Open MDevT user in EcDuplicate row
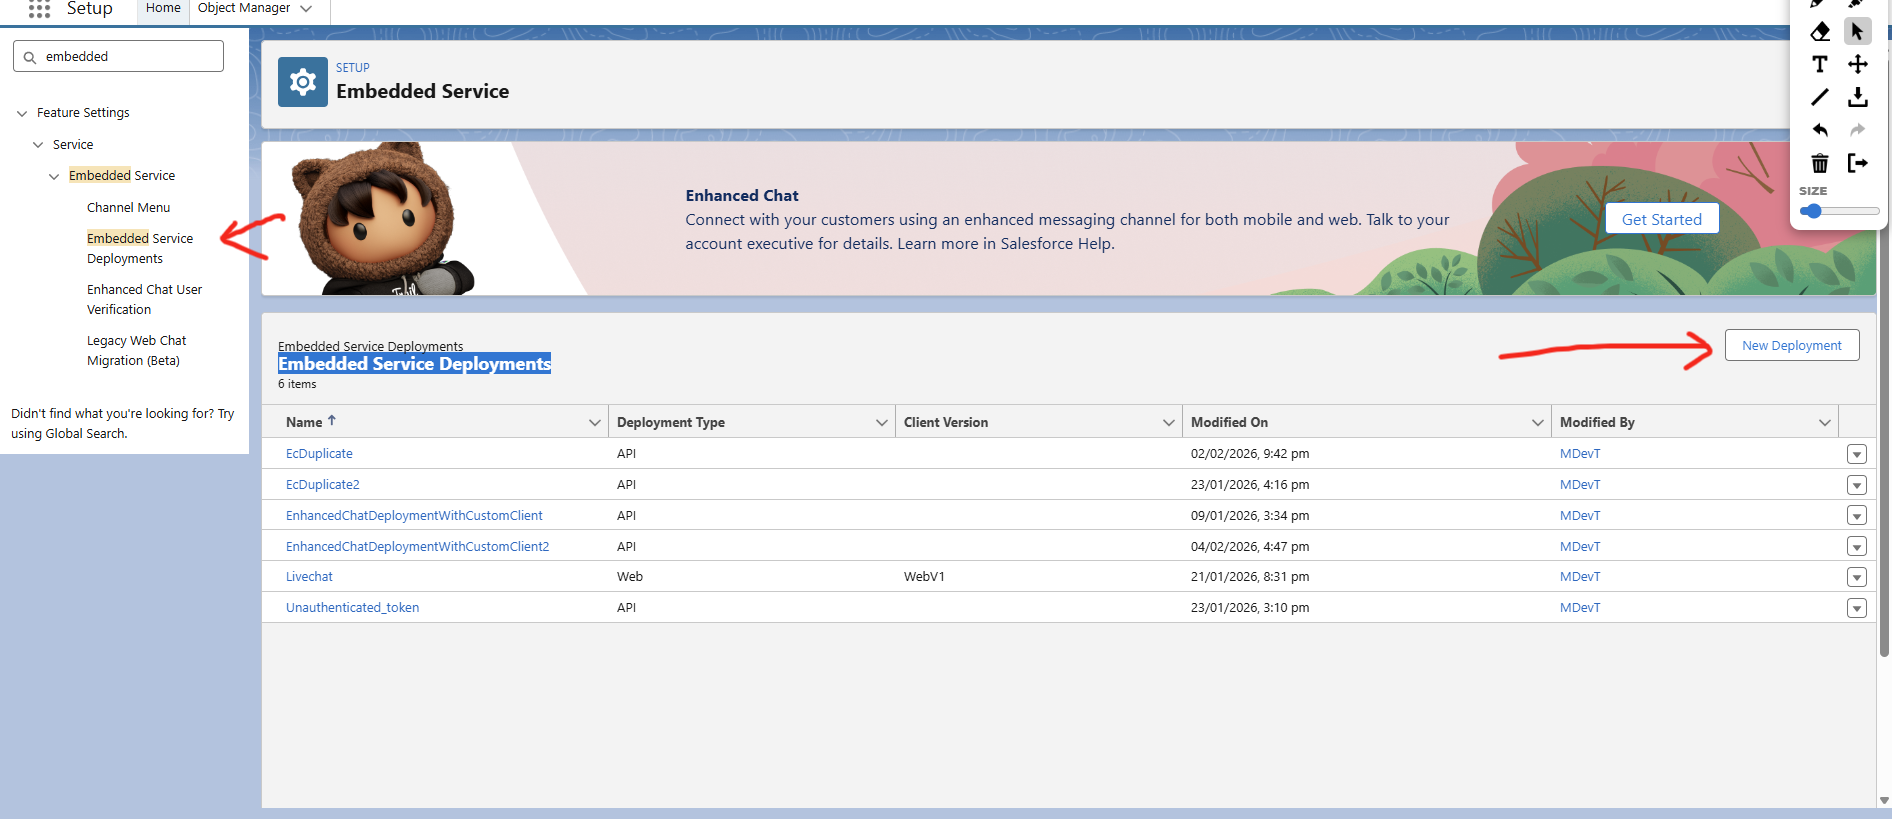Viewport: 1892px width, 819px height. pyautogui.click(x=1580, y=454)
